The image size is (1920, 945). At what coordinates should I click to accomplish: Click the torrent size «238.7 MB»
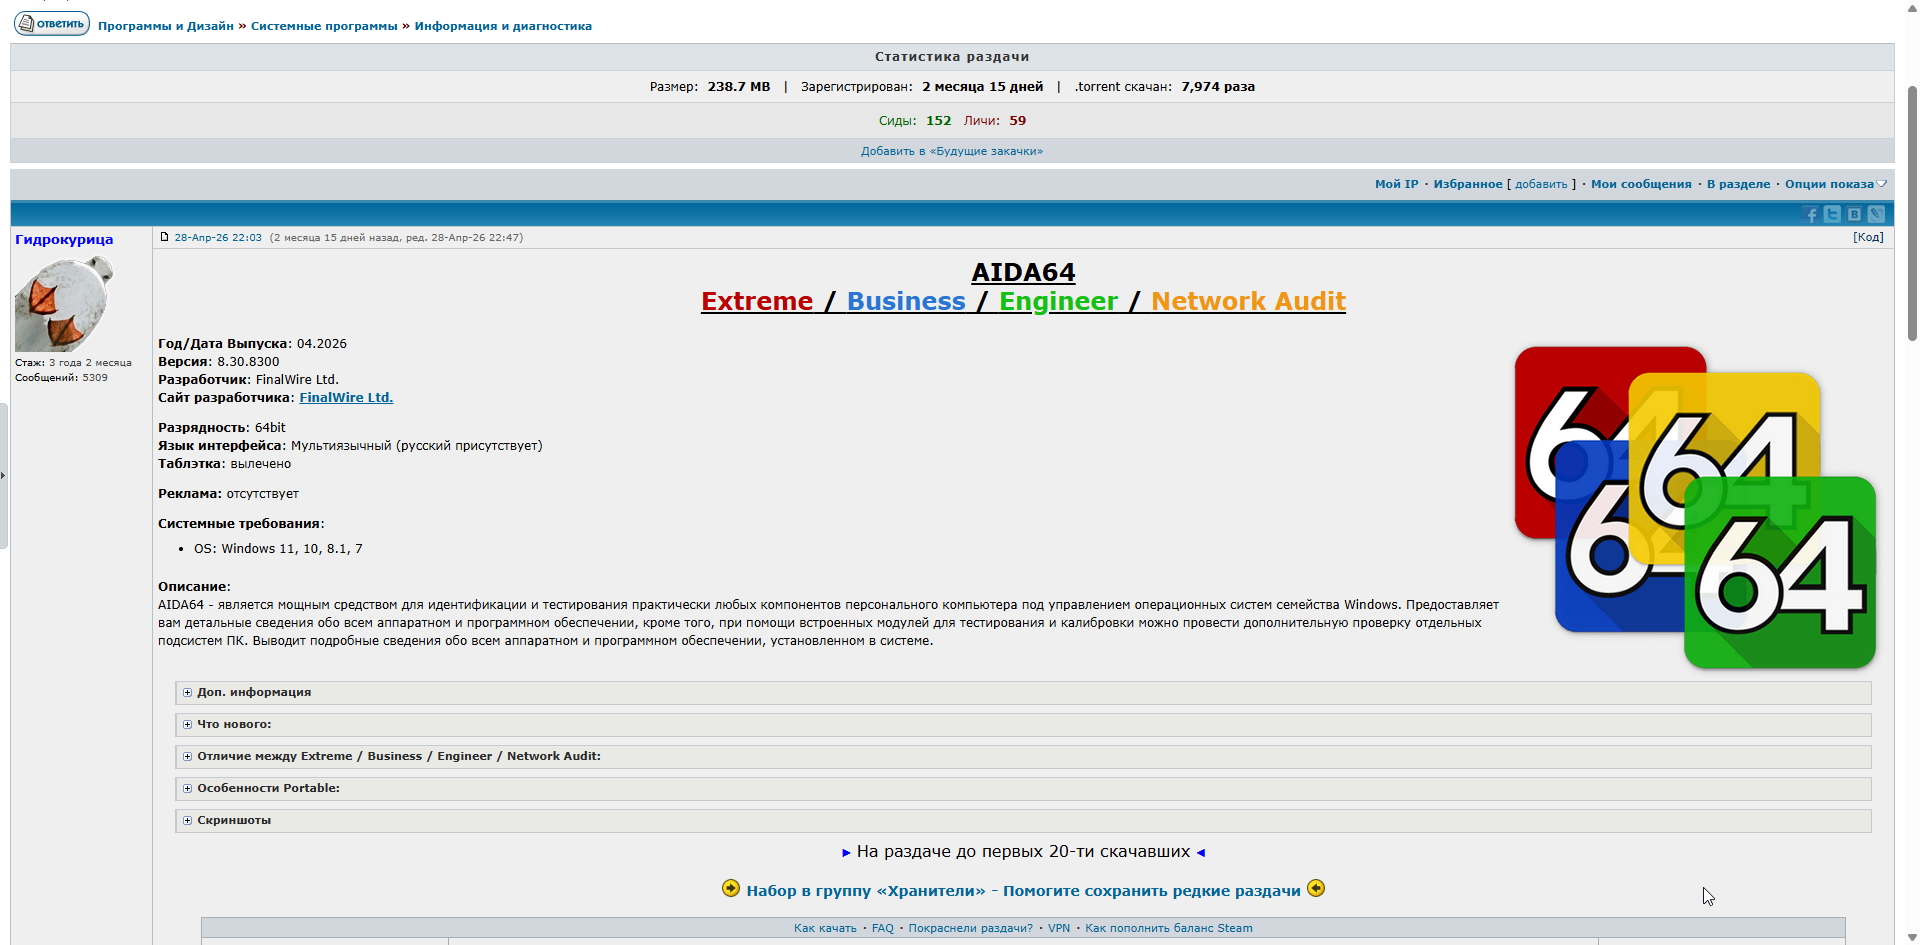click(x=739, y=87)
